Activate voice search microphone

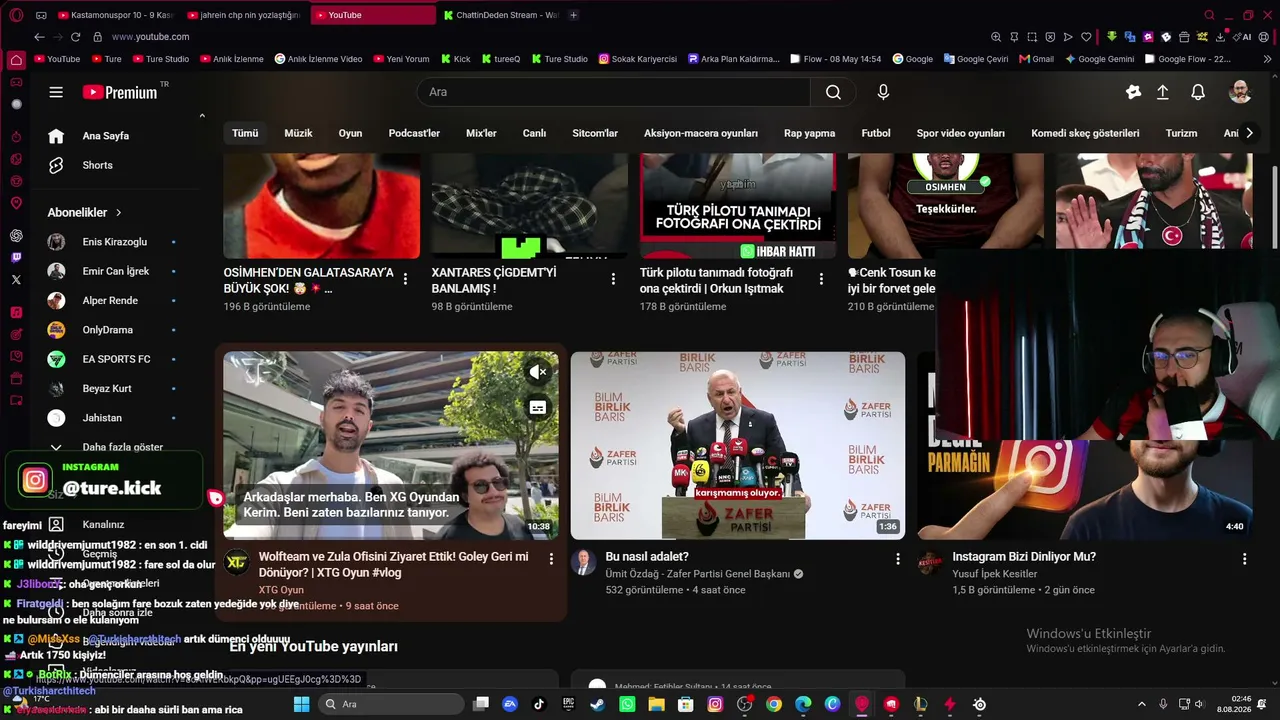click(883, 92)
